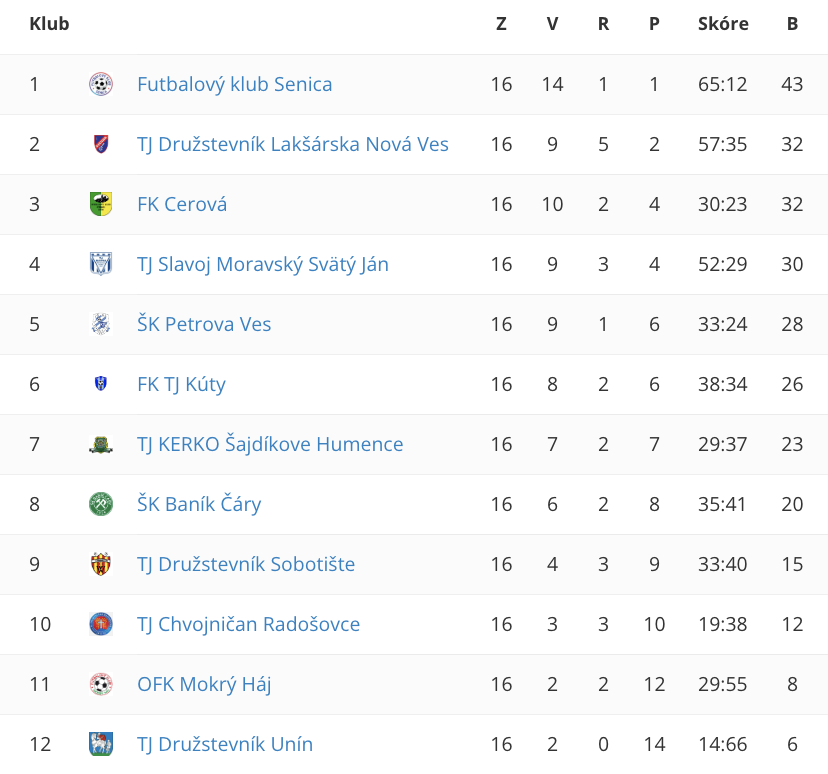Open the TJ KERKO Šajdíkove Humence link
Screen dimensions: 828x774
270,444
